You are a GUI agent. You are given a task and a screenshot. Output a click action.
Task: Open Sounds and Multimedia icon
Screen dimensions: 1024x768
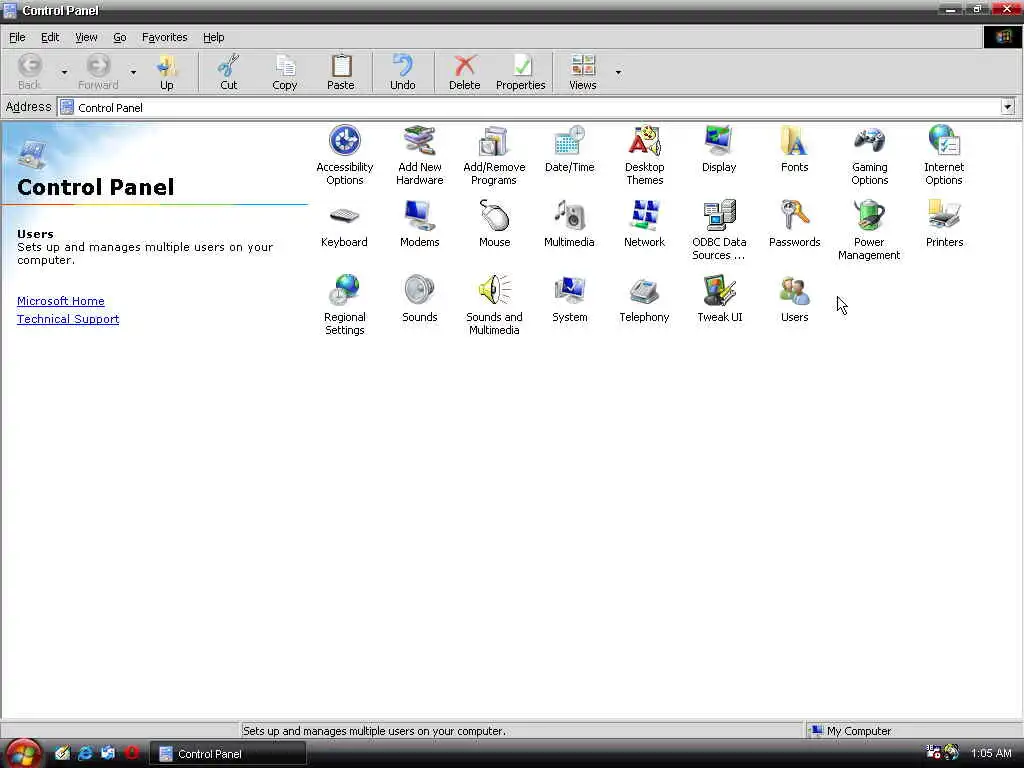pos(494,305)
